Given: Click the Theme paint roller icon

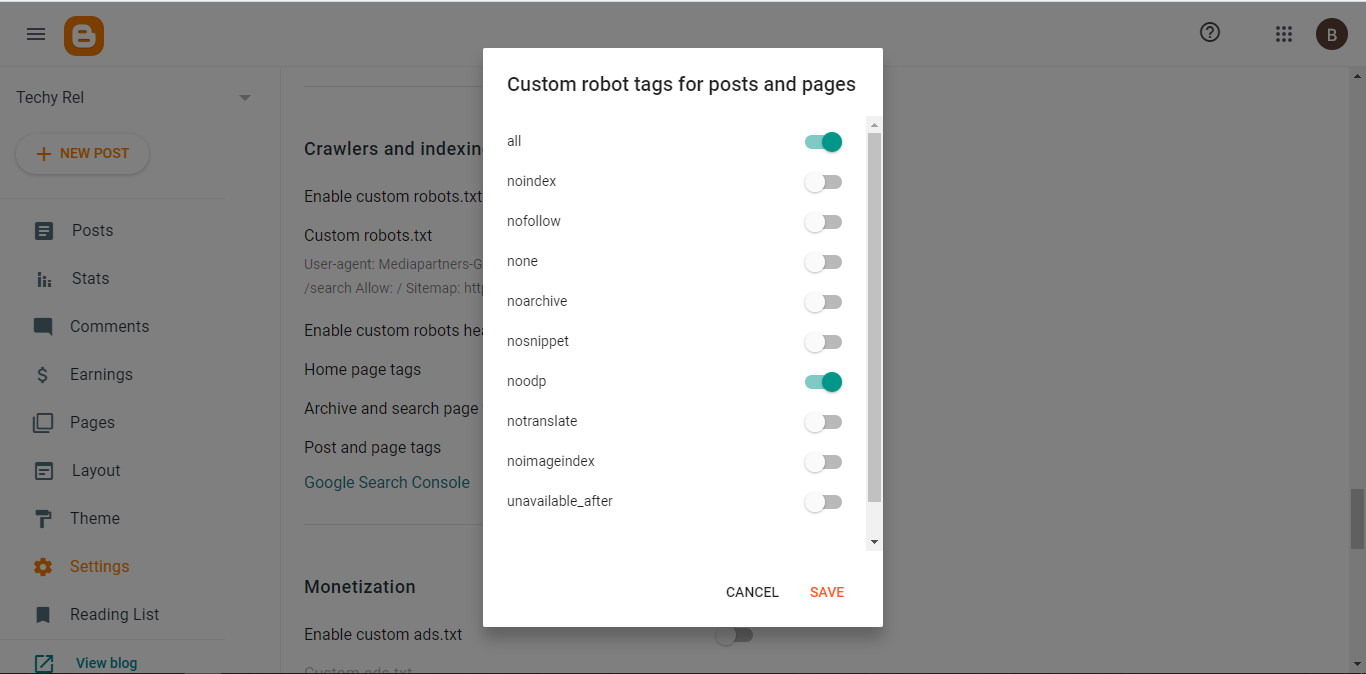Looking at the screenshot, I should click(x=44, y=519).
